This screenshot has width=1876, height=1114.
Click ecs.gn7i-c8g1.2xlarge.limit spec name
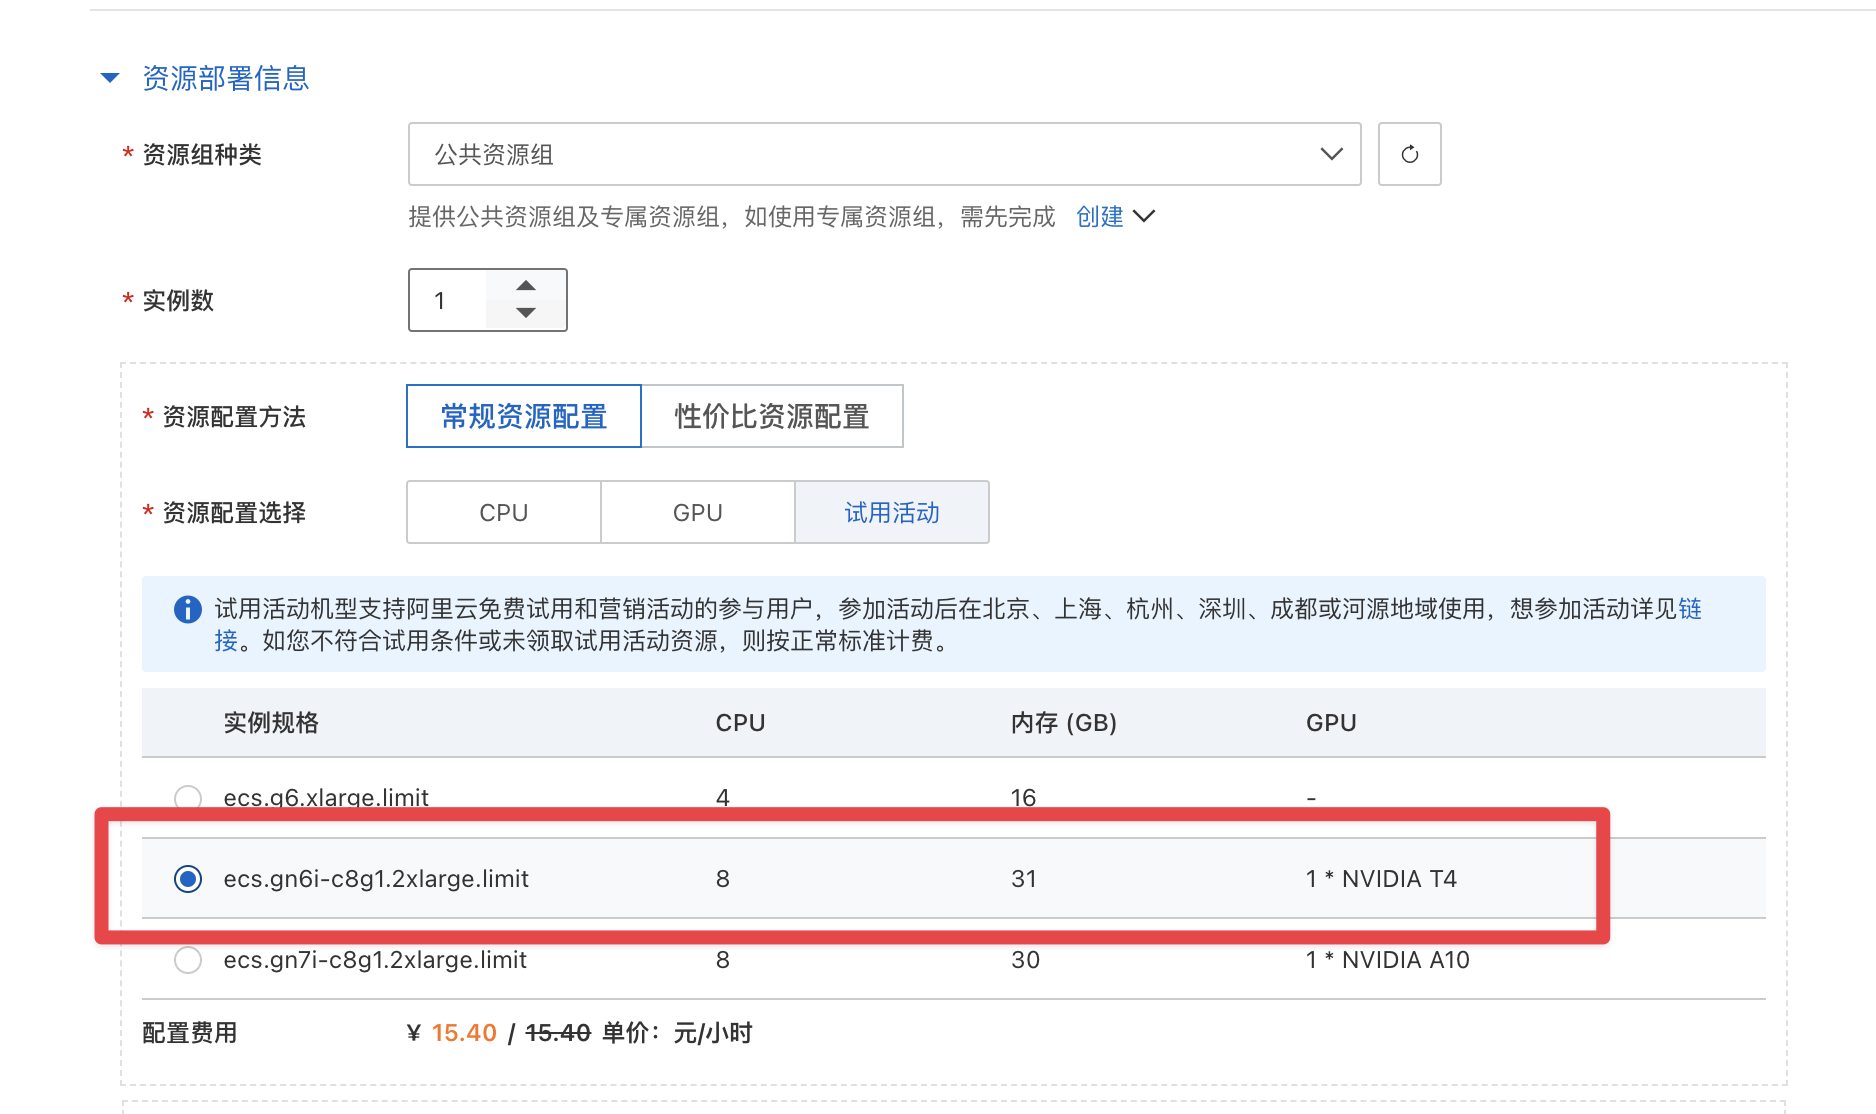tap(375, 960)
